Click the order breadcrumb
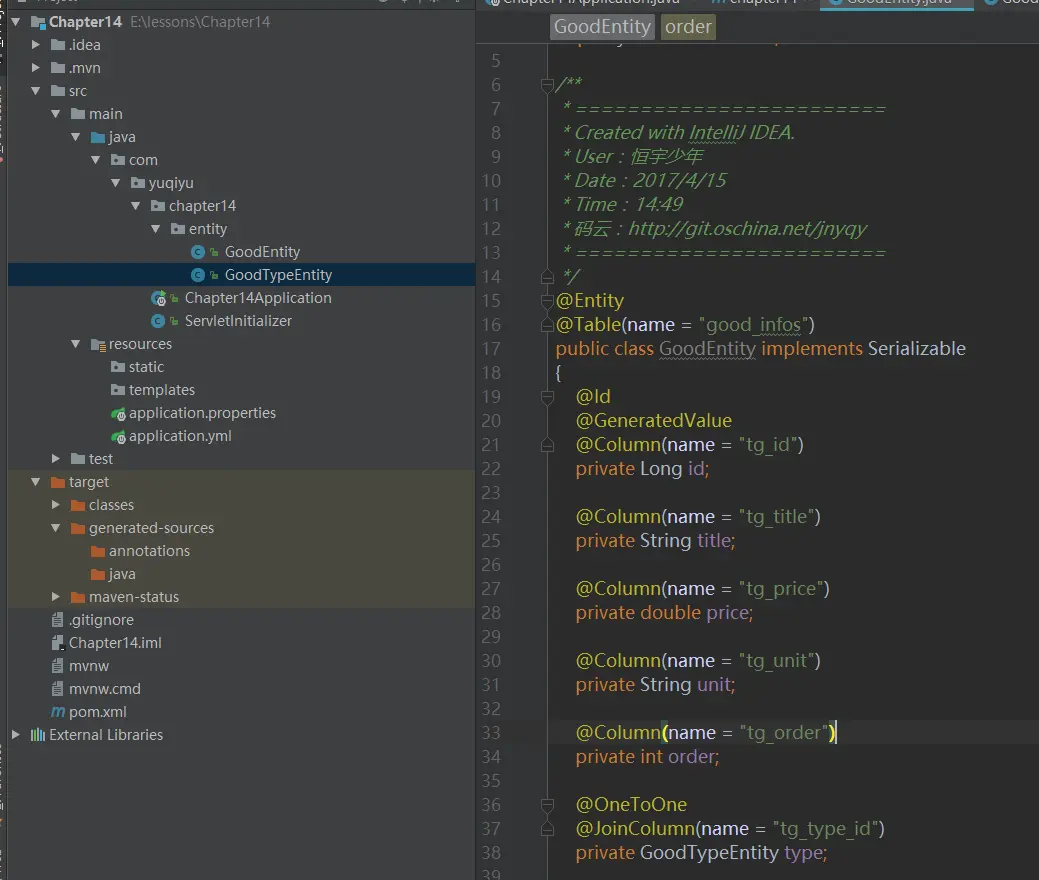 [688, 27]
